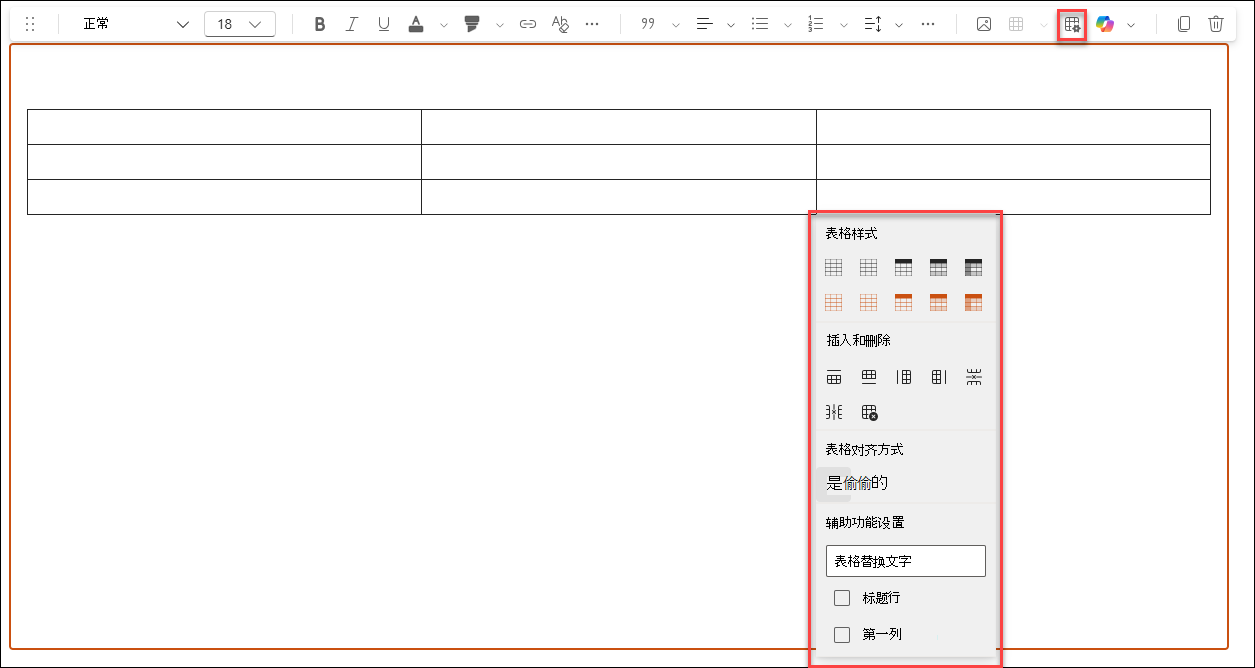This screenshot has height=668, width=1255.
Task: Delete the current row
Action: point(973,377)
